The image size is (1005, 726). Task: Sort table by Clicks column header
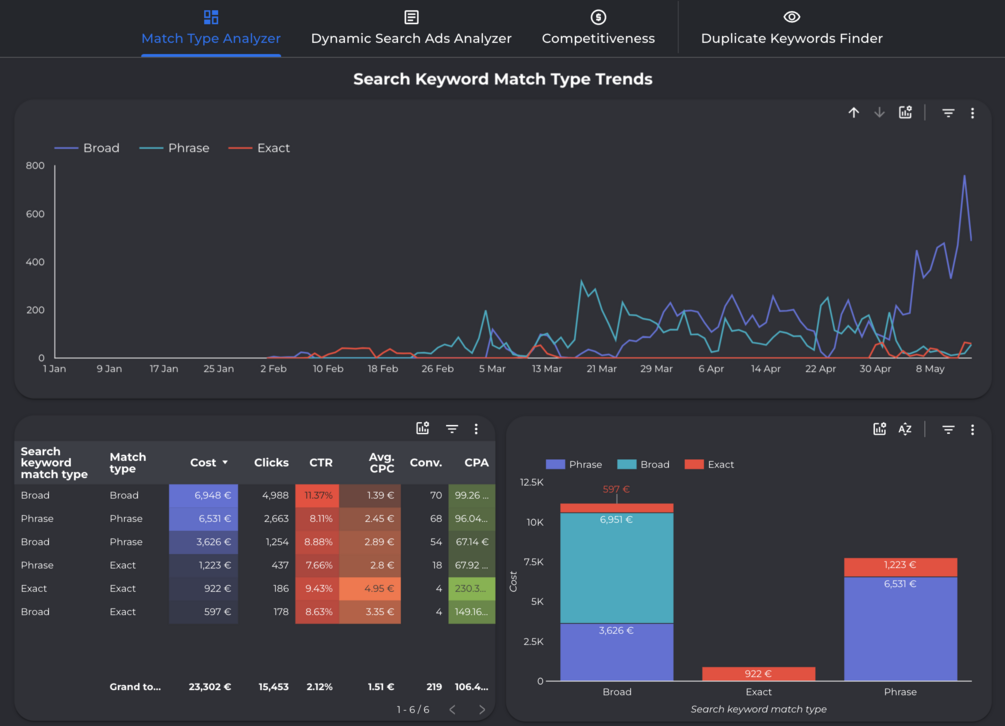(271, 463)
